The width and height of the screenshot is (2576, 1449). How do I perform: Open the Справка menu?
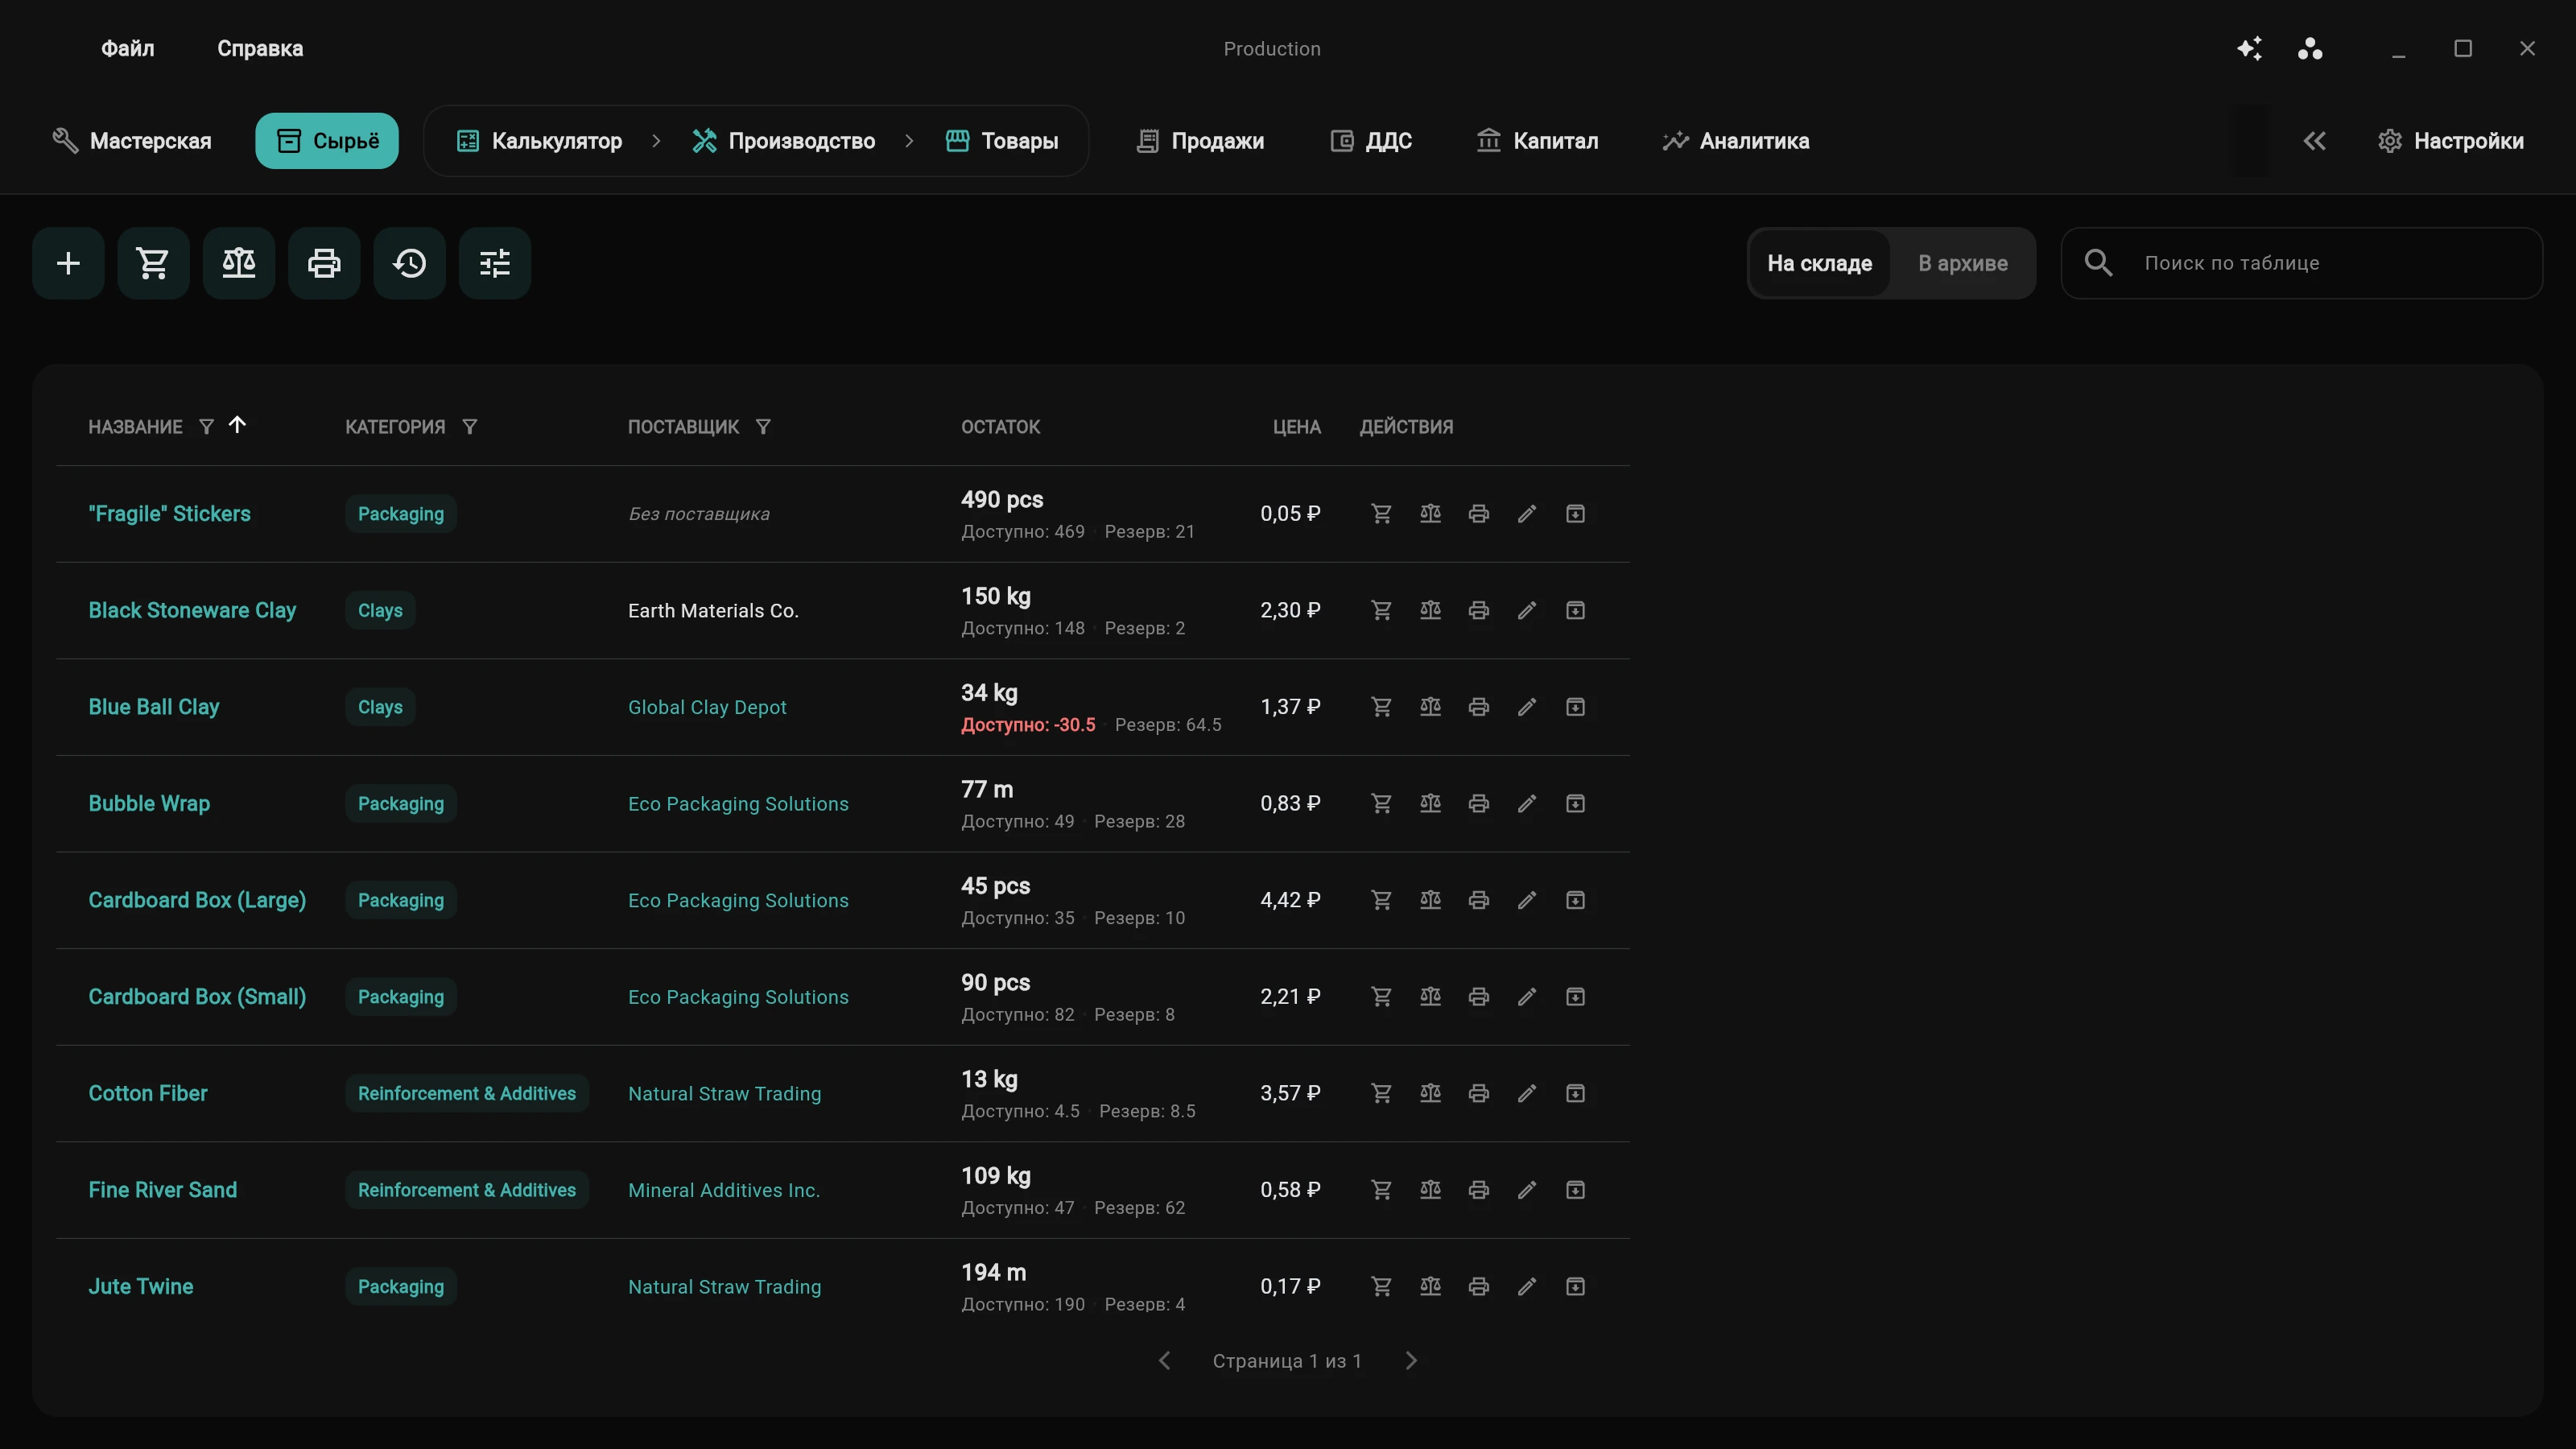click(x=260, y=48)
